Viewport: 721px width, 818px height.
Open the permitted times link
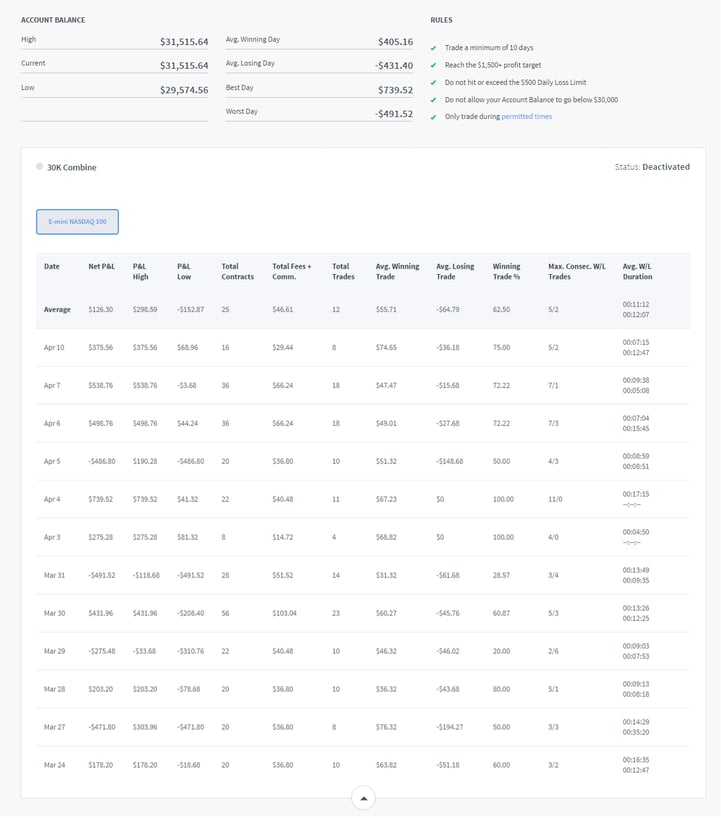[x=526, y=117]
